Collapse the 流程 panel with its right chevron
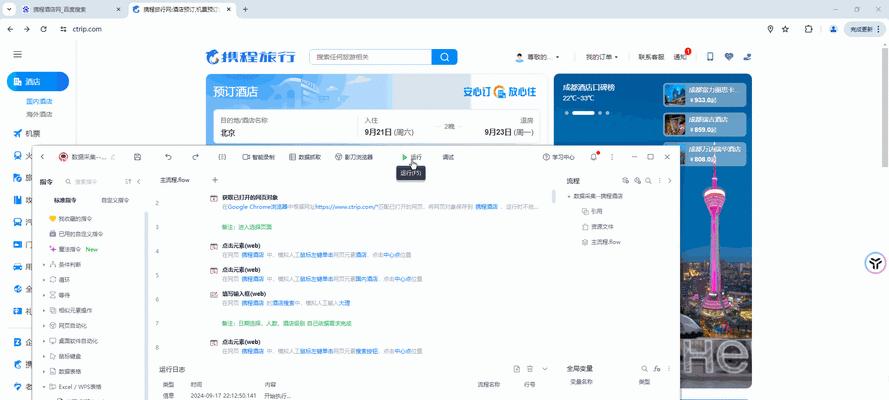This screenshot has width=889, height=400. pos(670,181)
